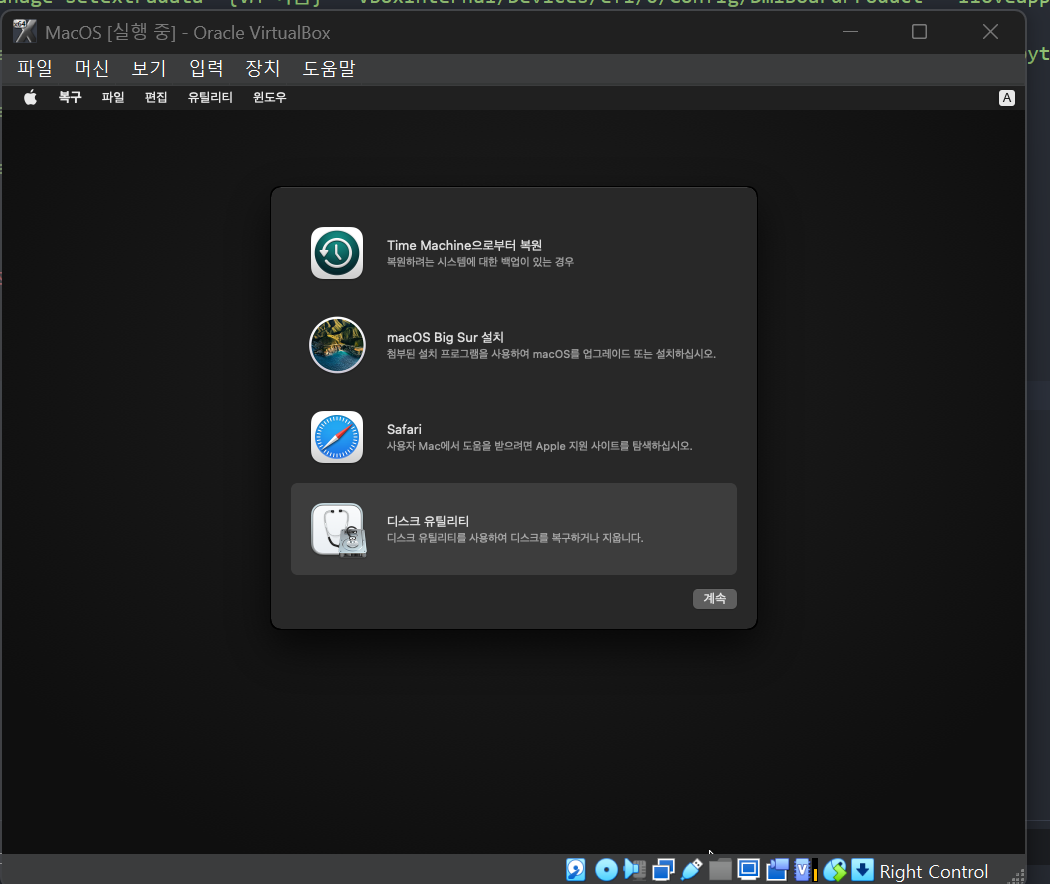Image resolution: width=1050 pixels, height=884 pixels.
Task: Click the keyboard capture arrow icon
Action: 862,869
